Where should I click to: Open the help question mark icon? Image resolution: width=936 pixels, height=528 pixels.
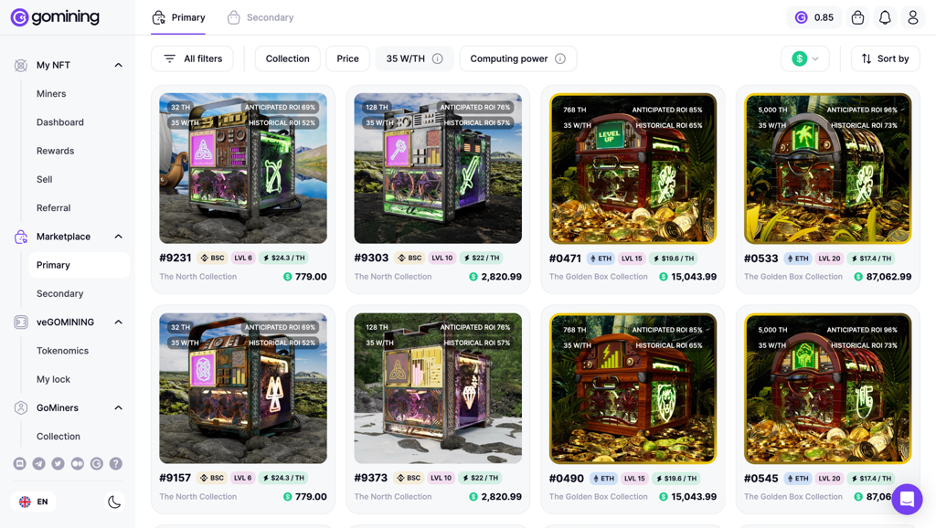116,464
